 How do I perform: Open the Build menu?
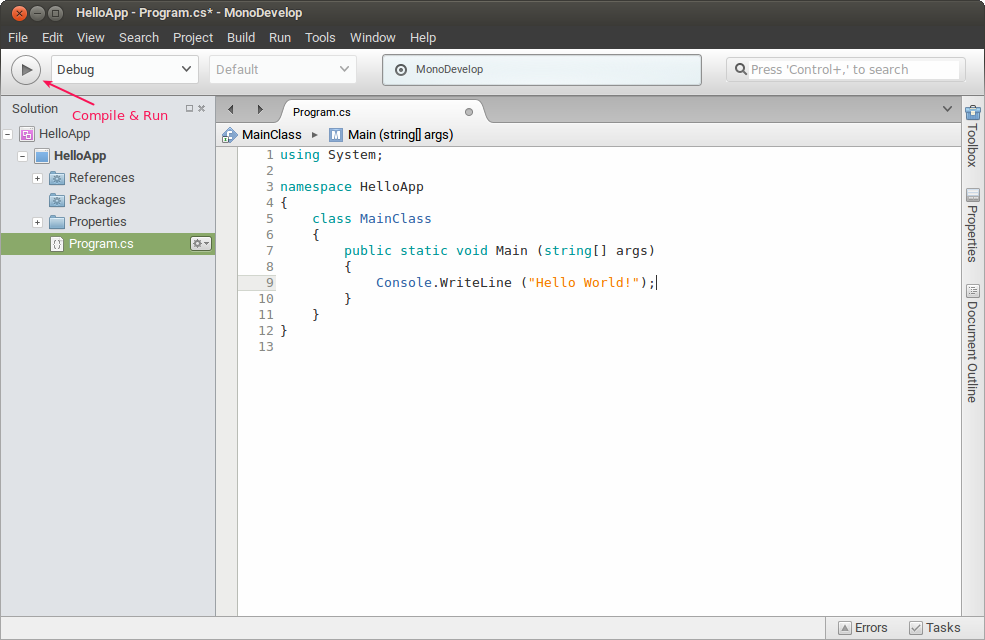tap(240, 37)
